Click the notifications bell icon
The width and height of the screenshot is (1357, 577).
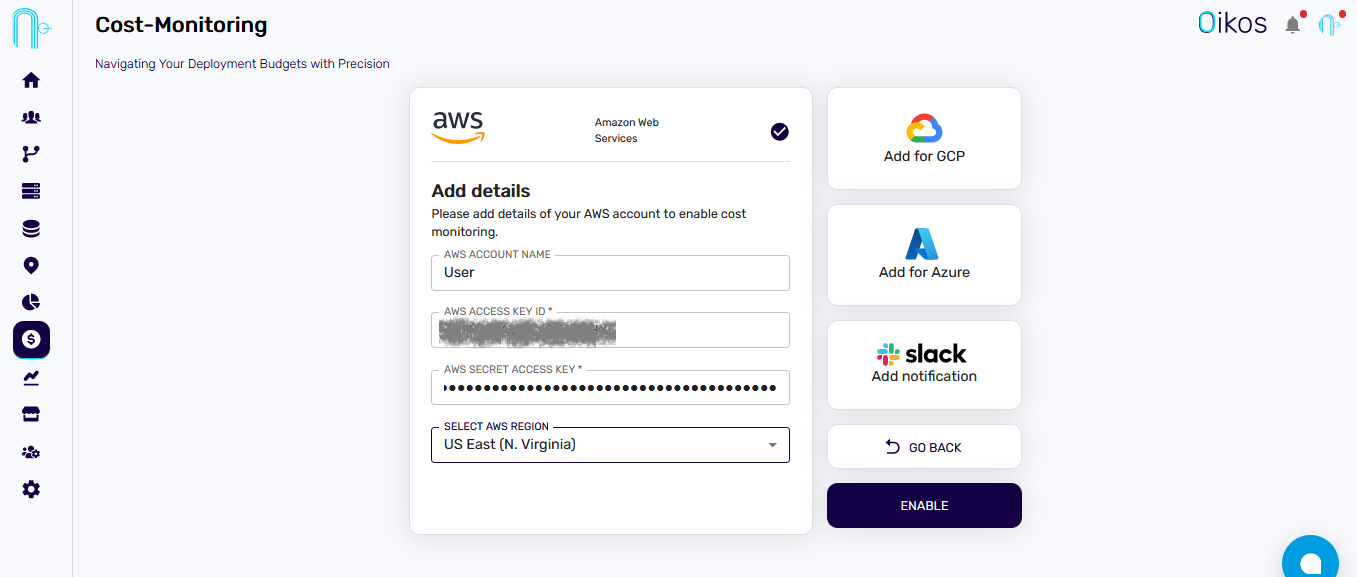click(1292, 24)
